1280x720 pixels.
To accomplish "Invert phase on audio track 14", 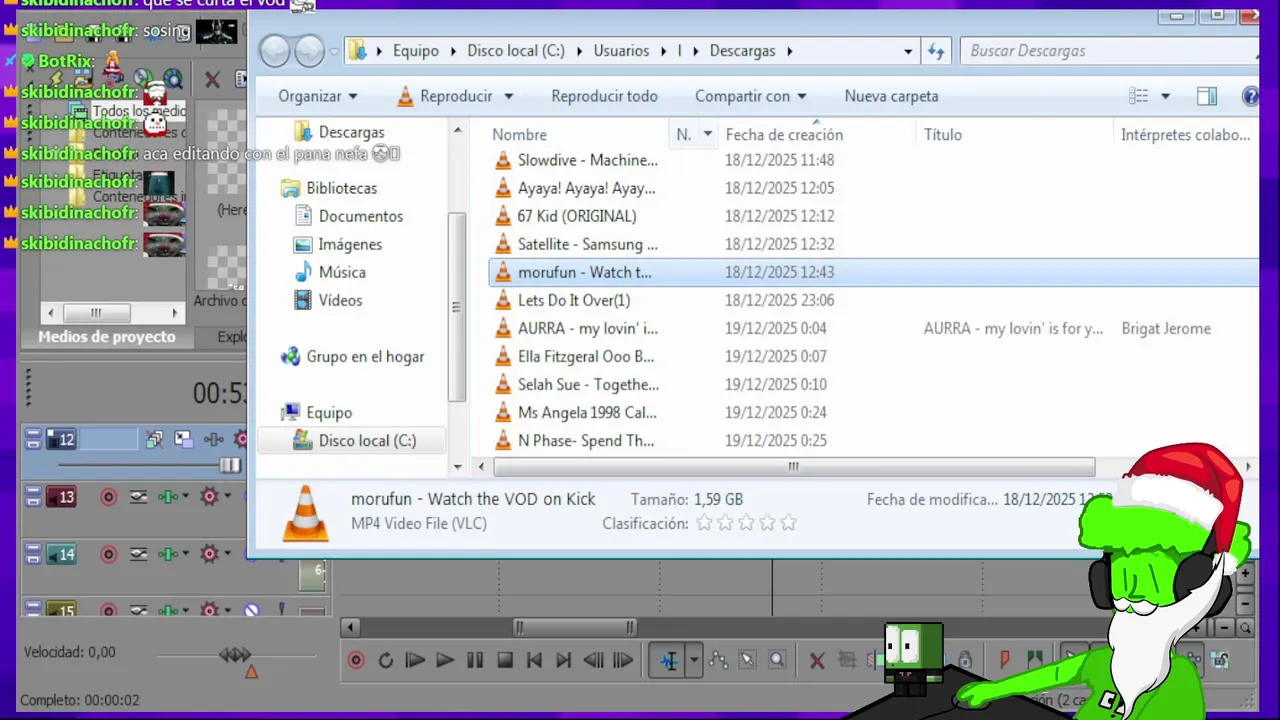I will (139, 554).
